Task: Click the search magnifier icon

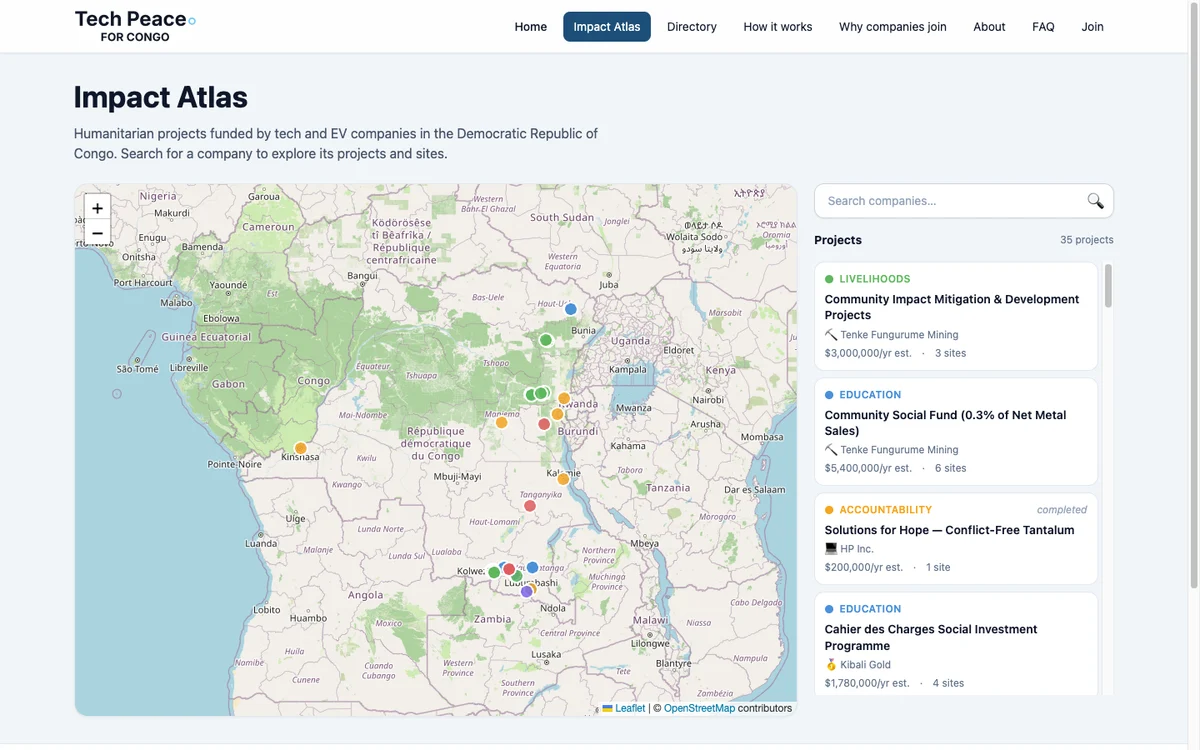Action: [x=1096, y=201]
